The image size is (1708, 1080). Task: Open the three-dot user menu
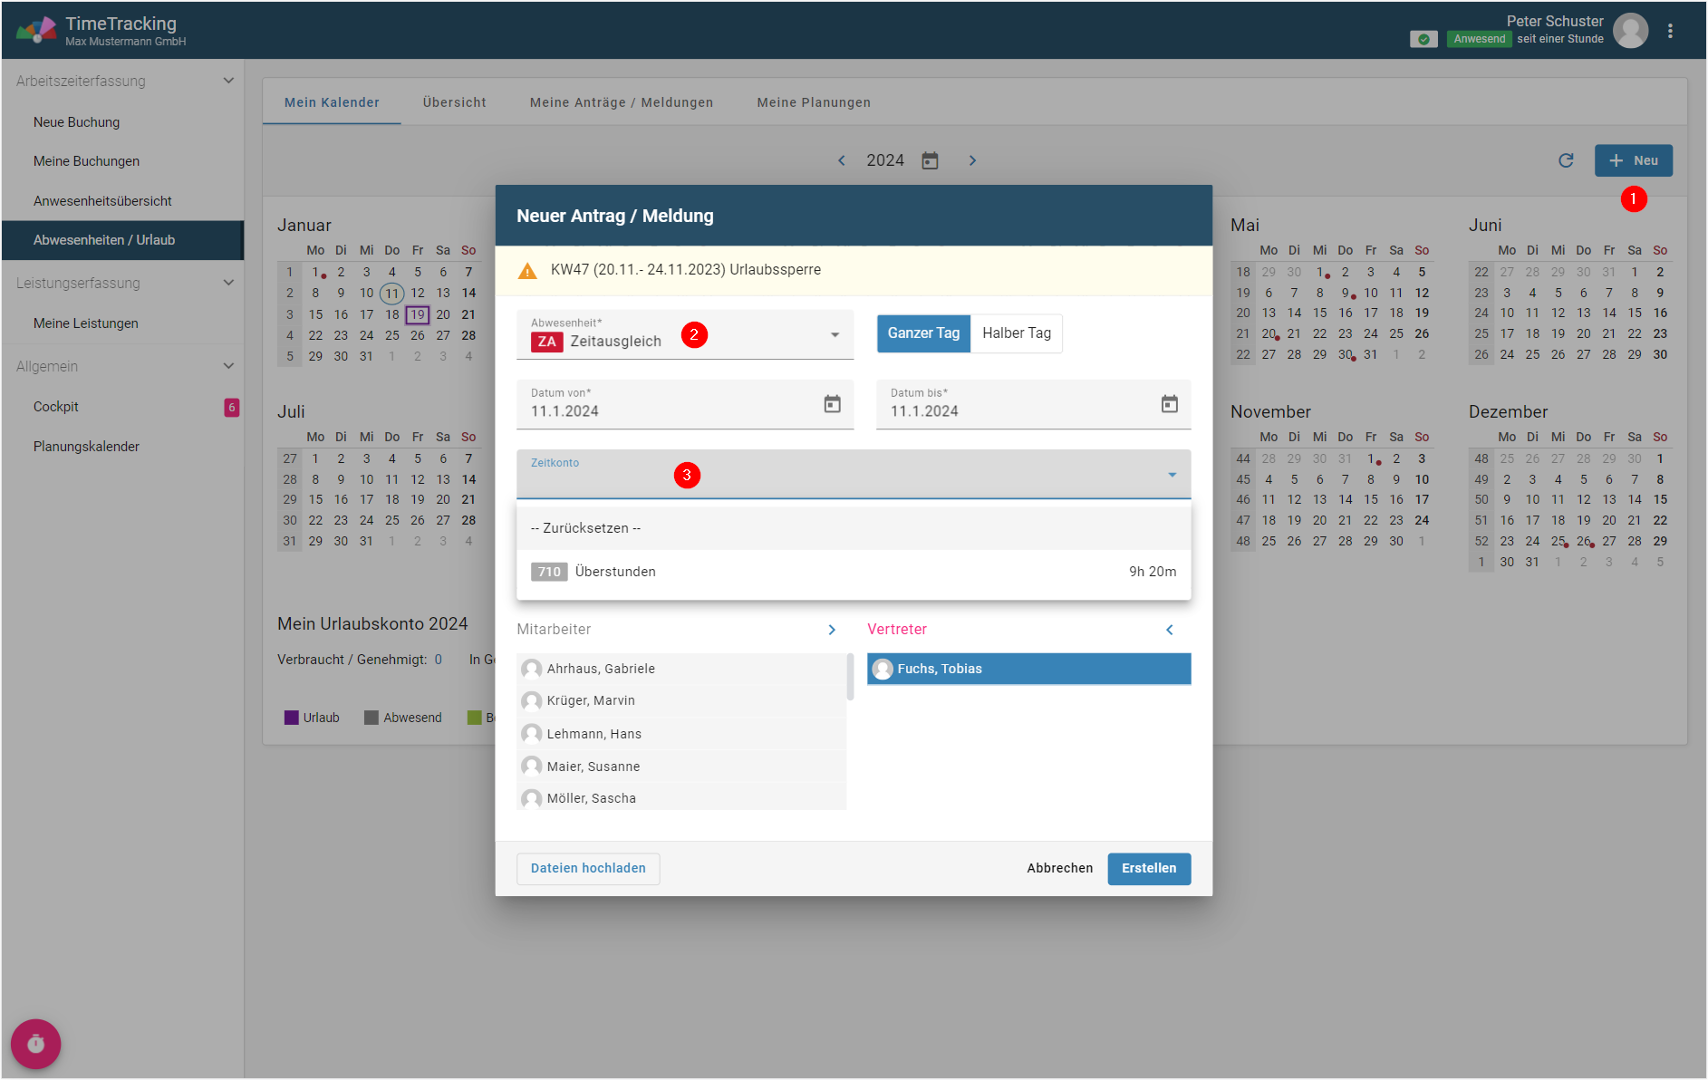[x=1670, y=31]
